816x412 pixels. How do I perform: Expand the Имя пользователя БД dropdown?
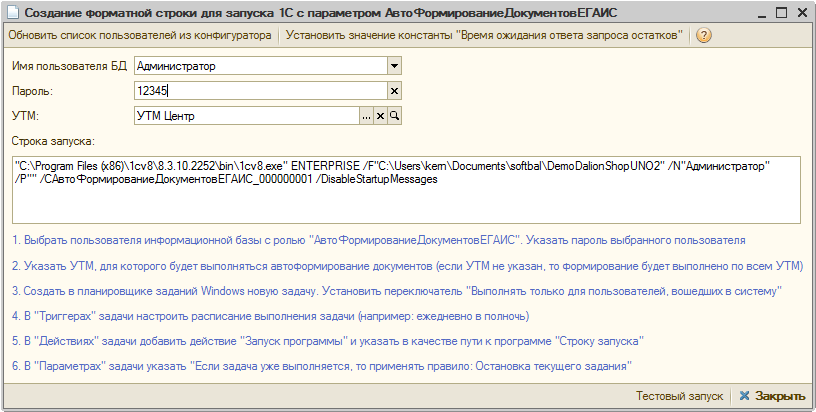pyautogui.click(x=394, y=66)
